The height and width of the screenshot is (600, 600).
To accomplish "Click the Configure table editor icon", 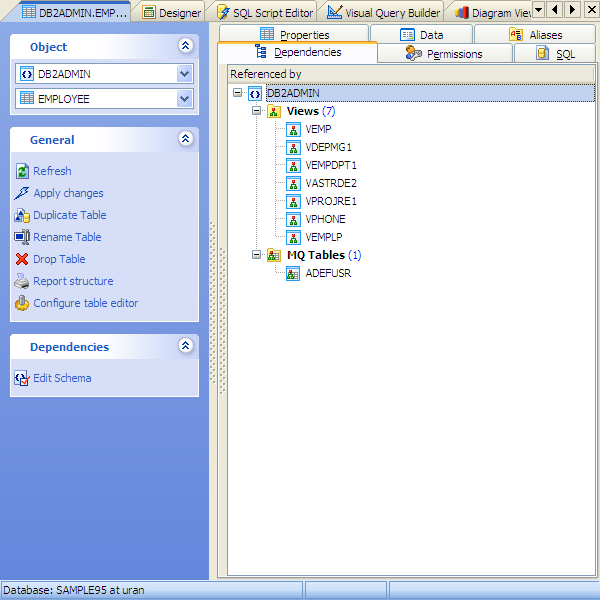I will [x=22, y=303].
